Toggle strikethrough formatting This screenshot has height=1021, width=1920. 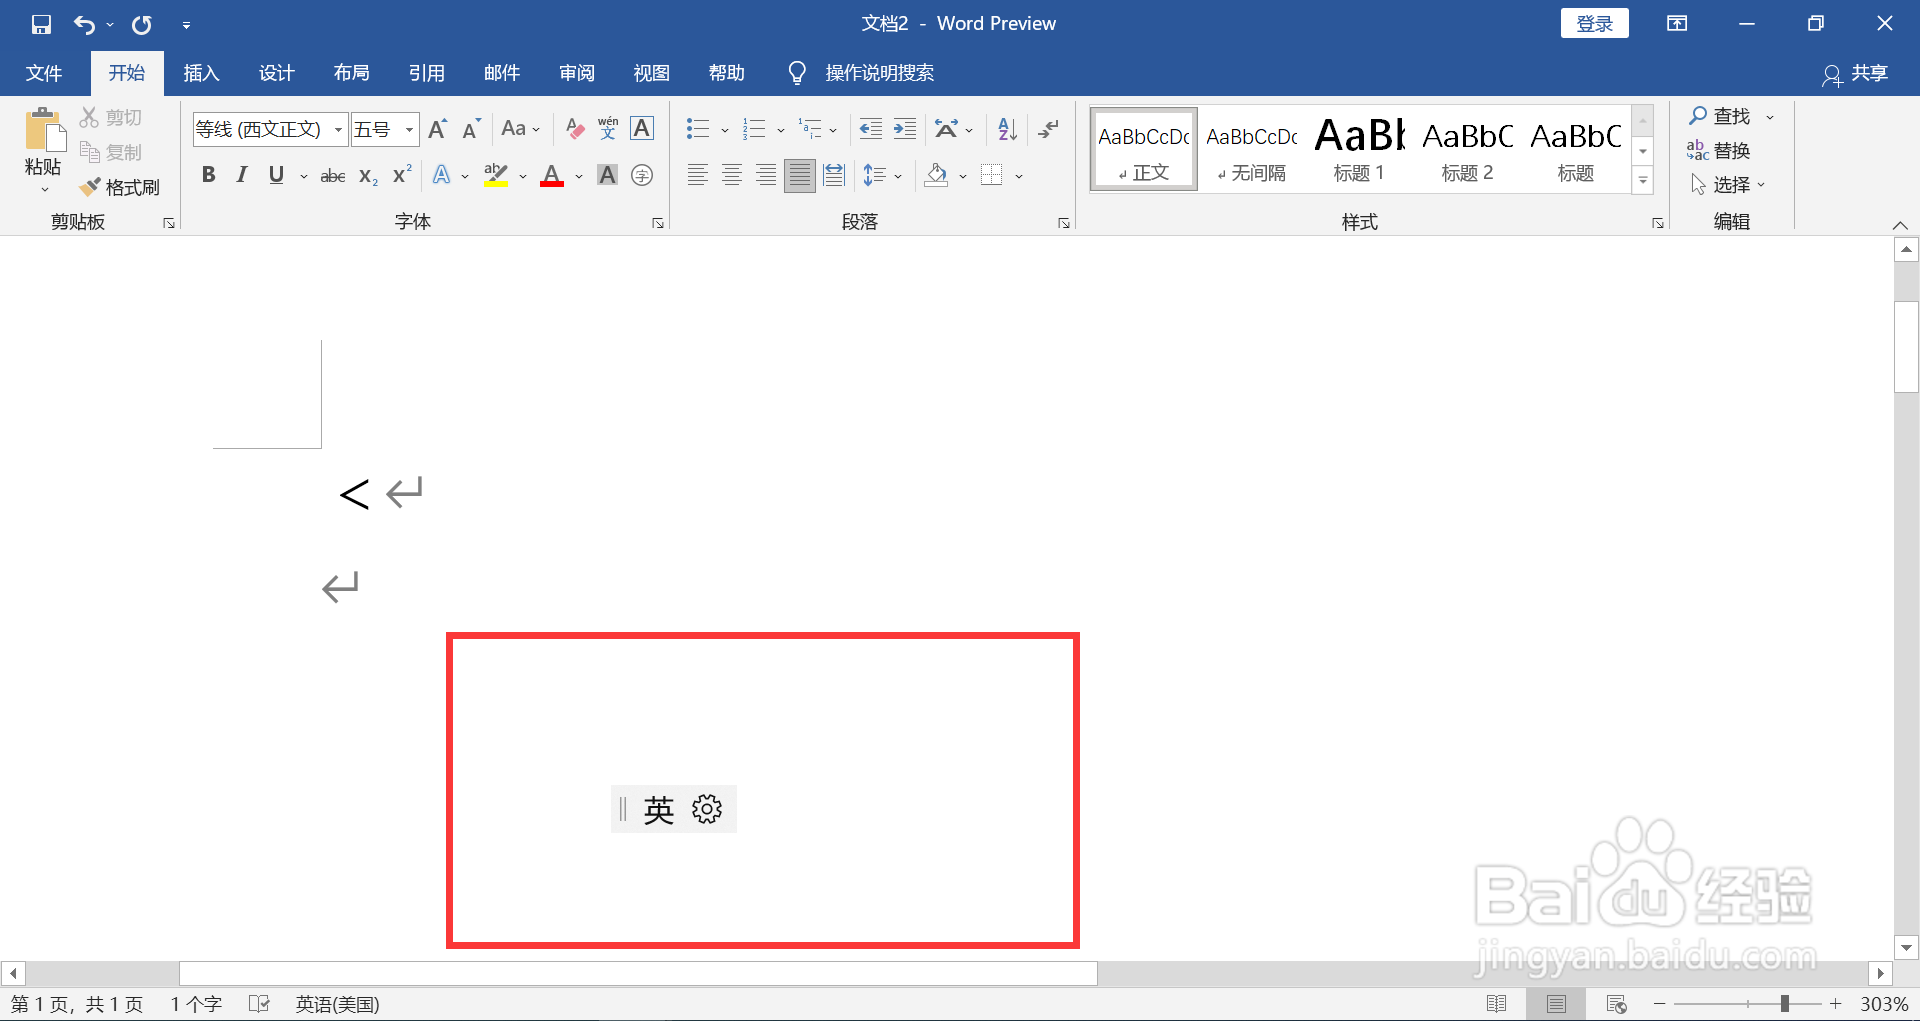point(333,176)
